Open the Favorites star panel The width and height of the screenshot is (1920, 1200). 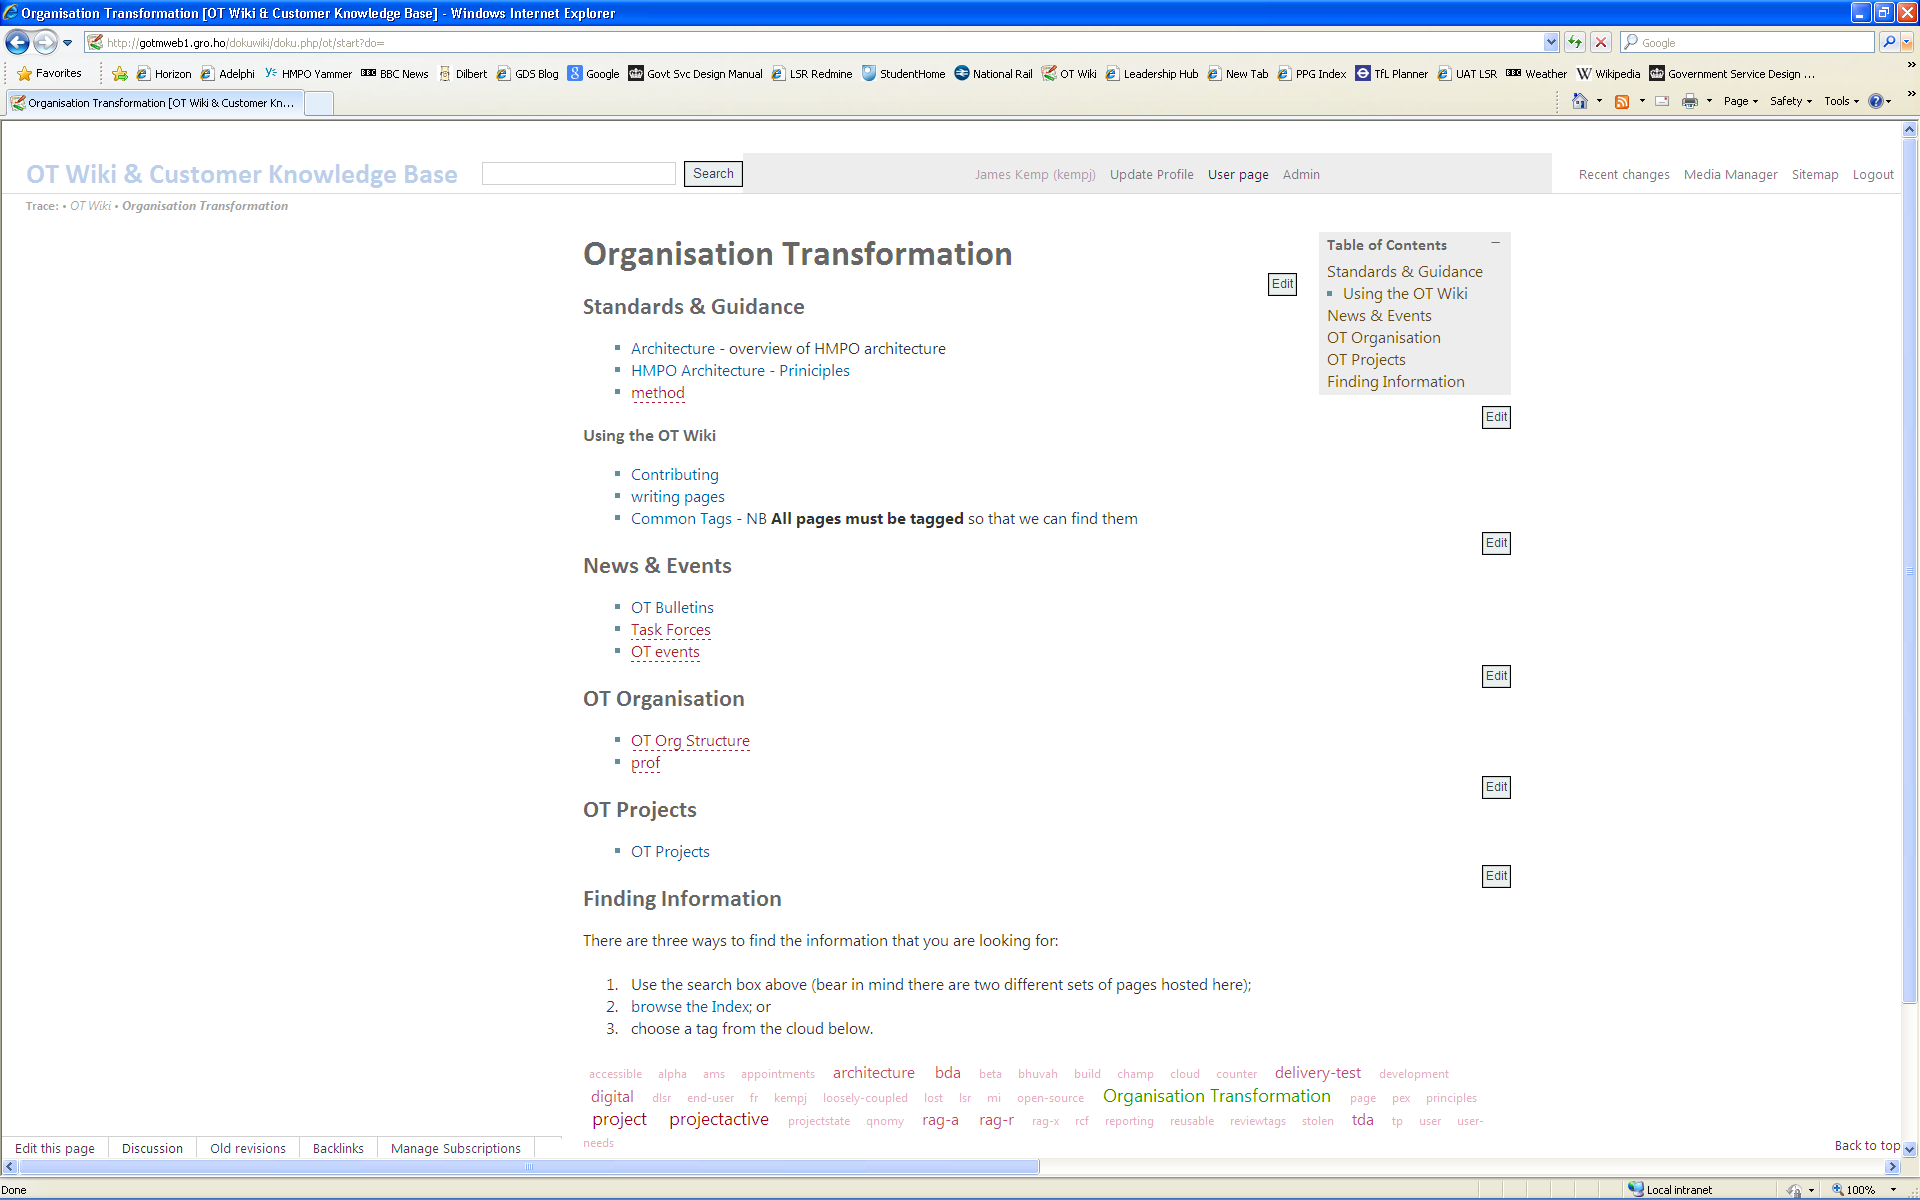coord(49,73)
